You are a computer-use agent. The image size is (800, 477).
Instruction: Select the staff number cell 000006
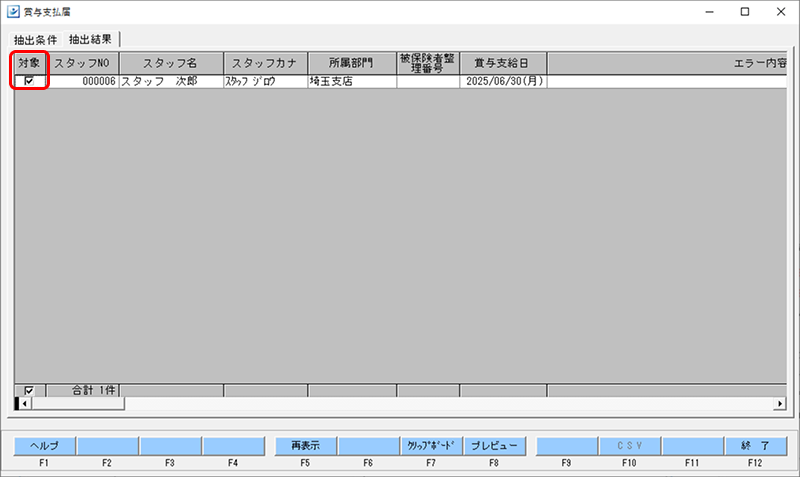point(83,81)
